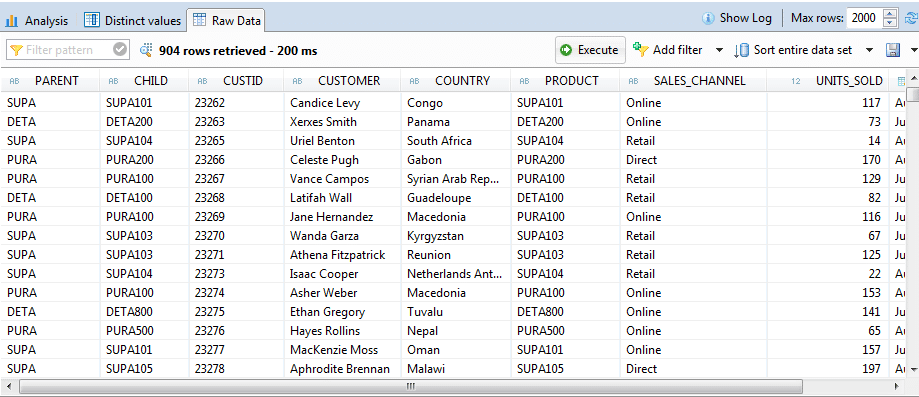This screenshot has height=397, width=919.
Task: Click the COUNTRY column header
Action: 455,81
